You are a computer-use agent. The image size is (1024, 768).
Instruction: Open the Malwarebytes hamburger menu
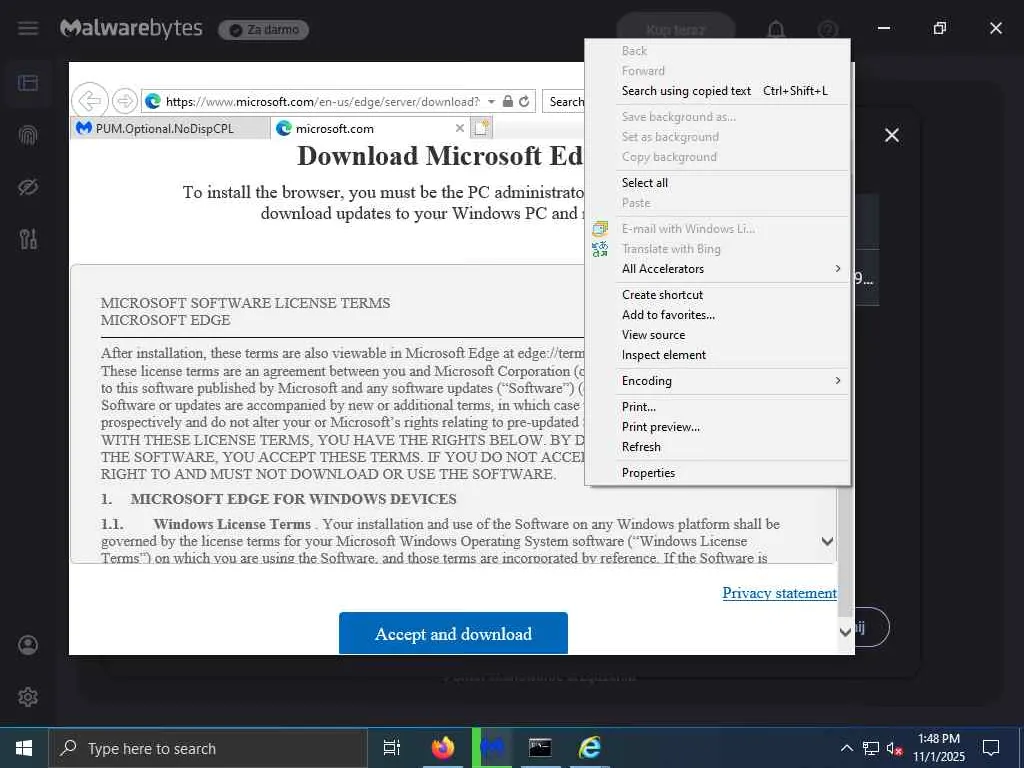click(28, 29)
